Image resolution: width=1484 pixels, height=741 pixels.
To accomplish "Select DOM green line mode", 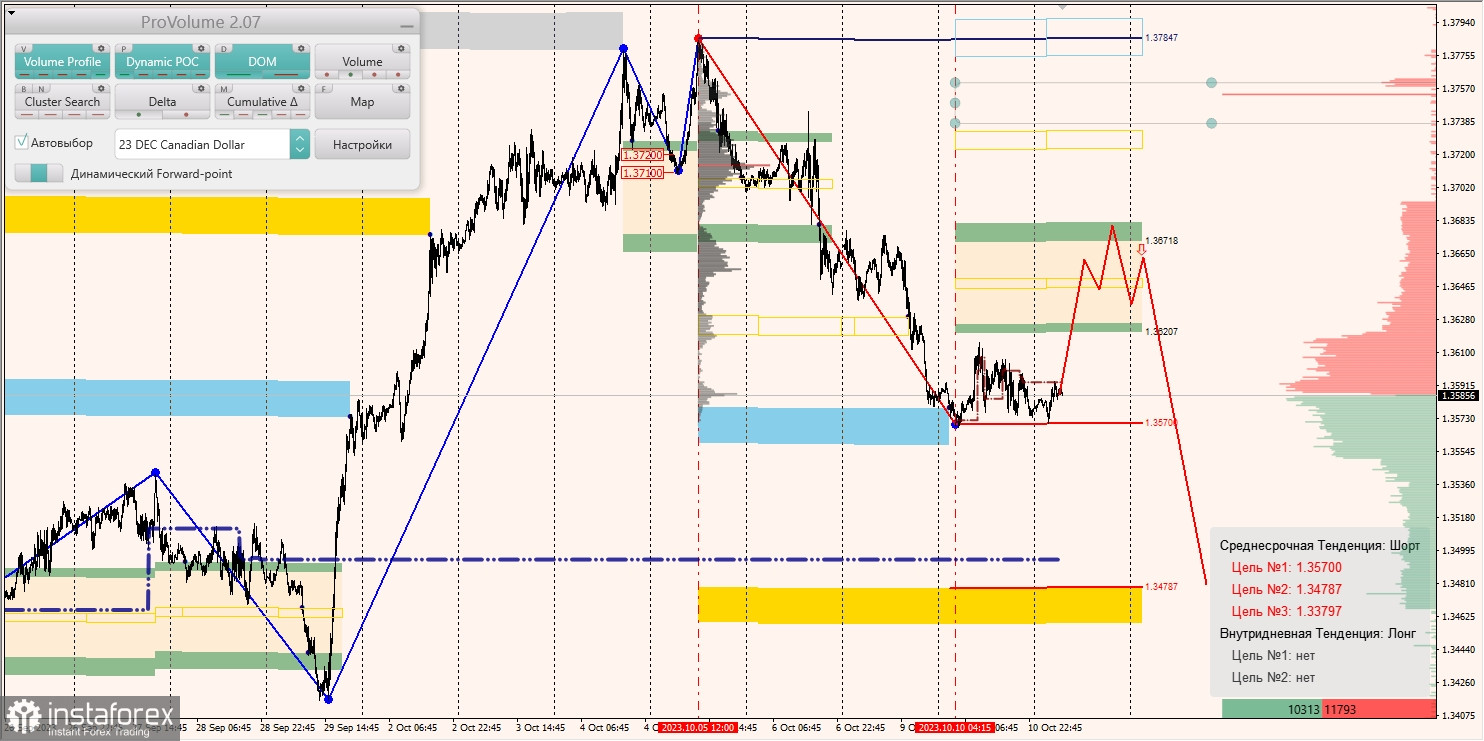I will [240, 75].
